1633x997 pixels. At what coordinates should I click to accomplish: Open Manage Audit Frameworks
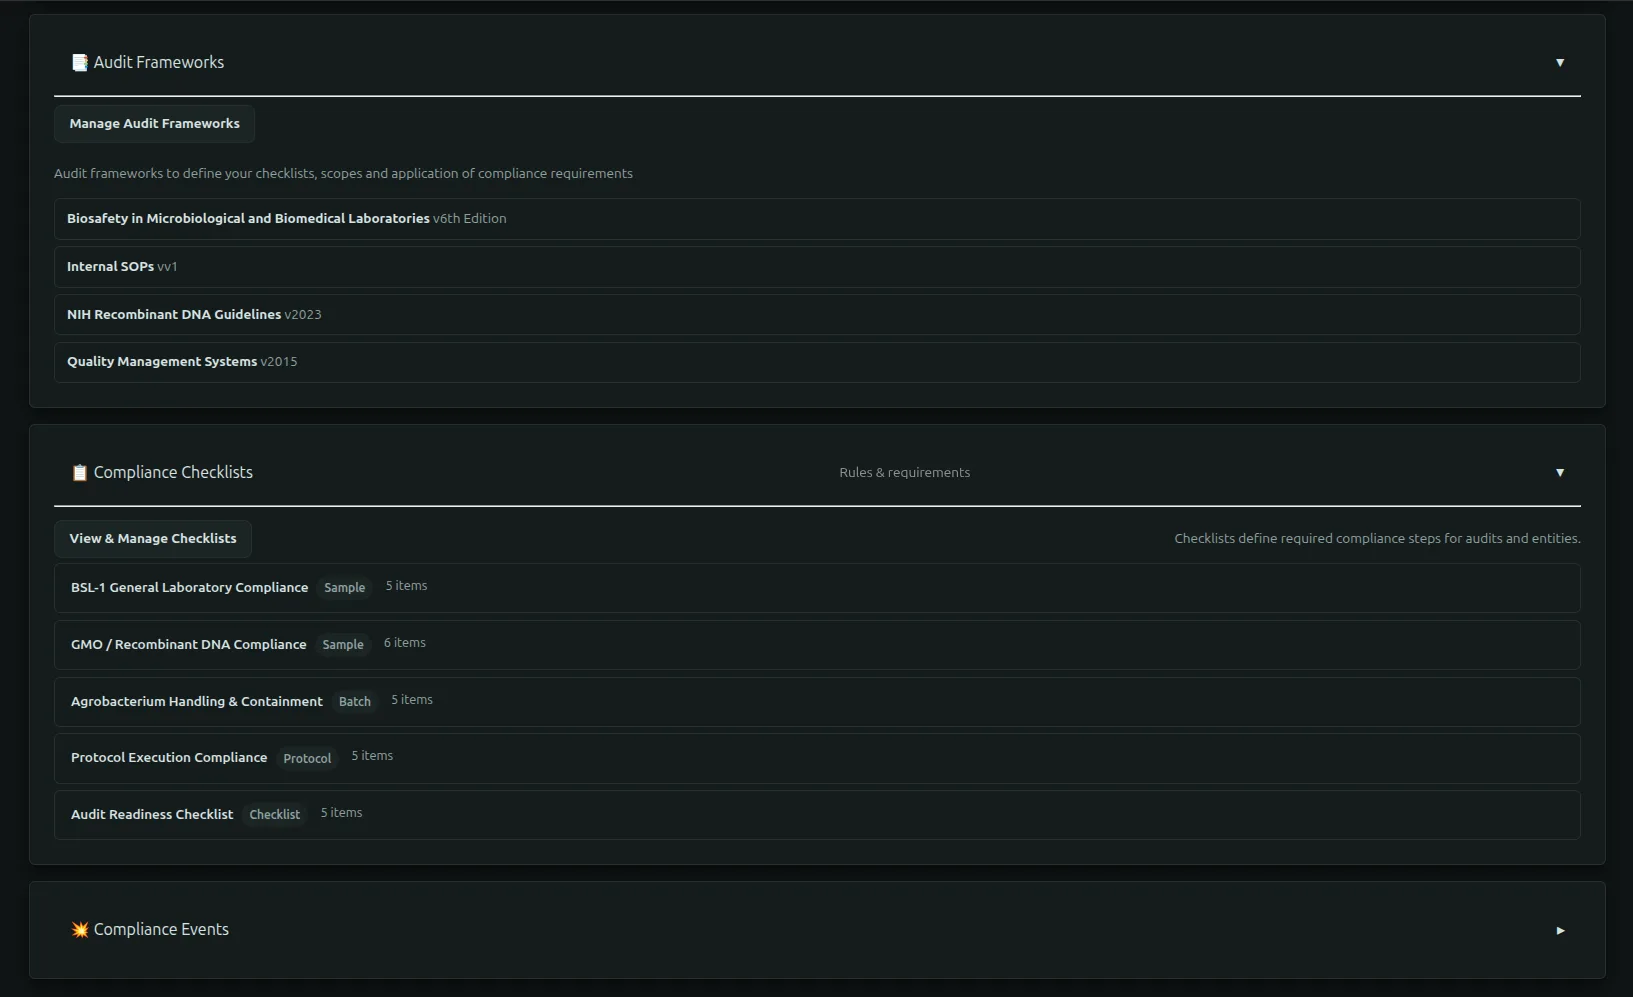point(154,124)
